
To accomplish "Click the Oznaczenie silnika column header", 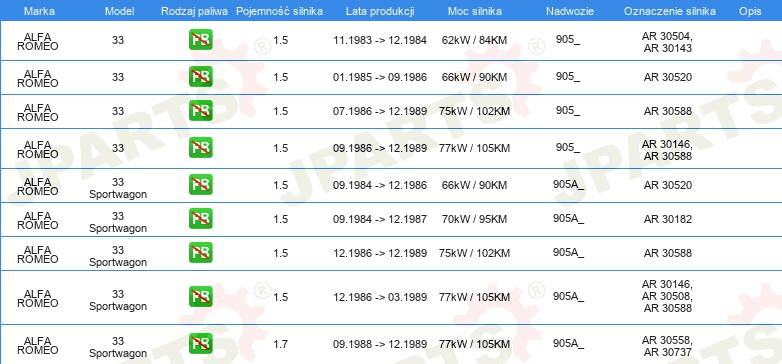I will click(x=670, y=11).
